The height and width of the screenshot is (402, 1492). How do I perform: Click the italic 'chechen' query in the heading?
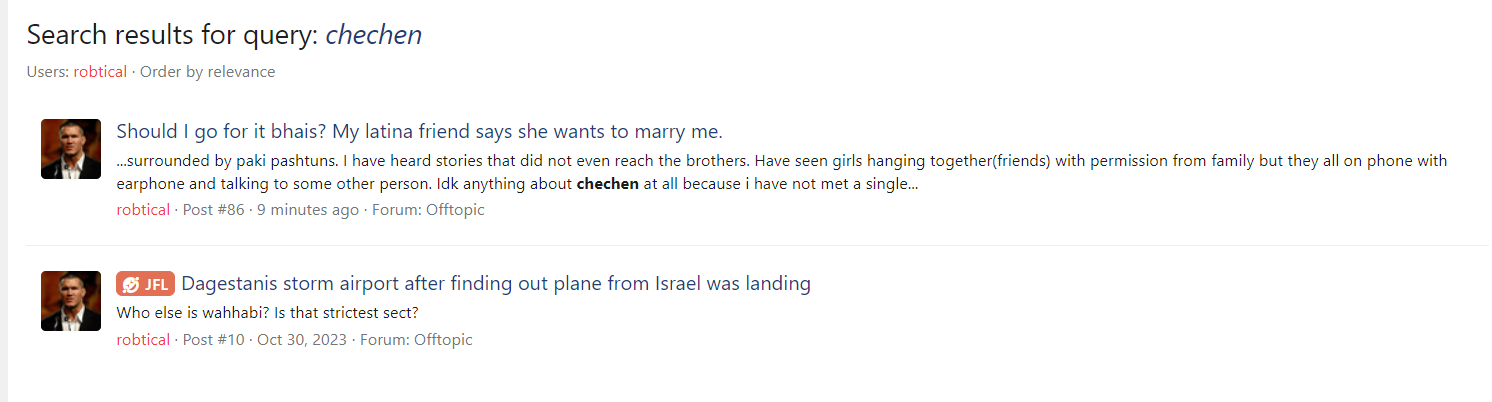(373, 35)
